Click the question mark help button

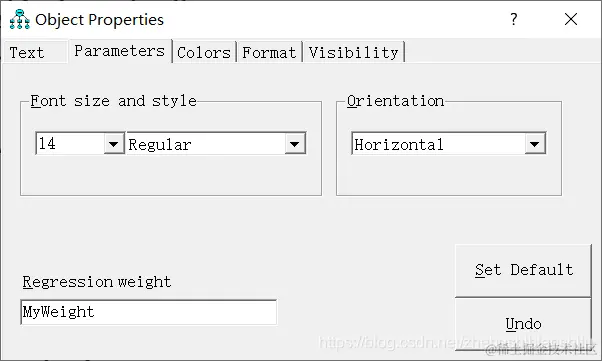[x=514, y=19]
